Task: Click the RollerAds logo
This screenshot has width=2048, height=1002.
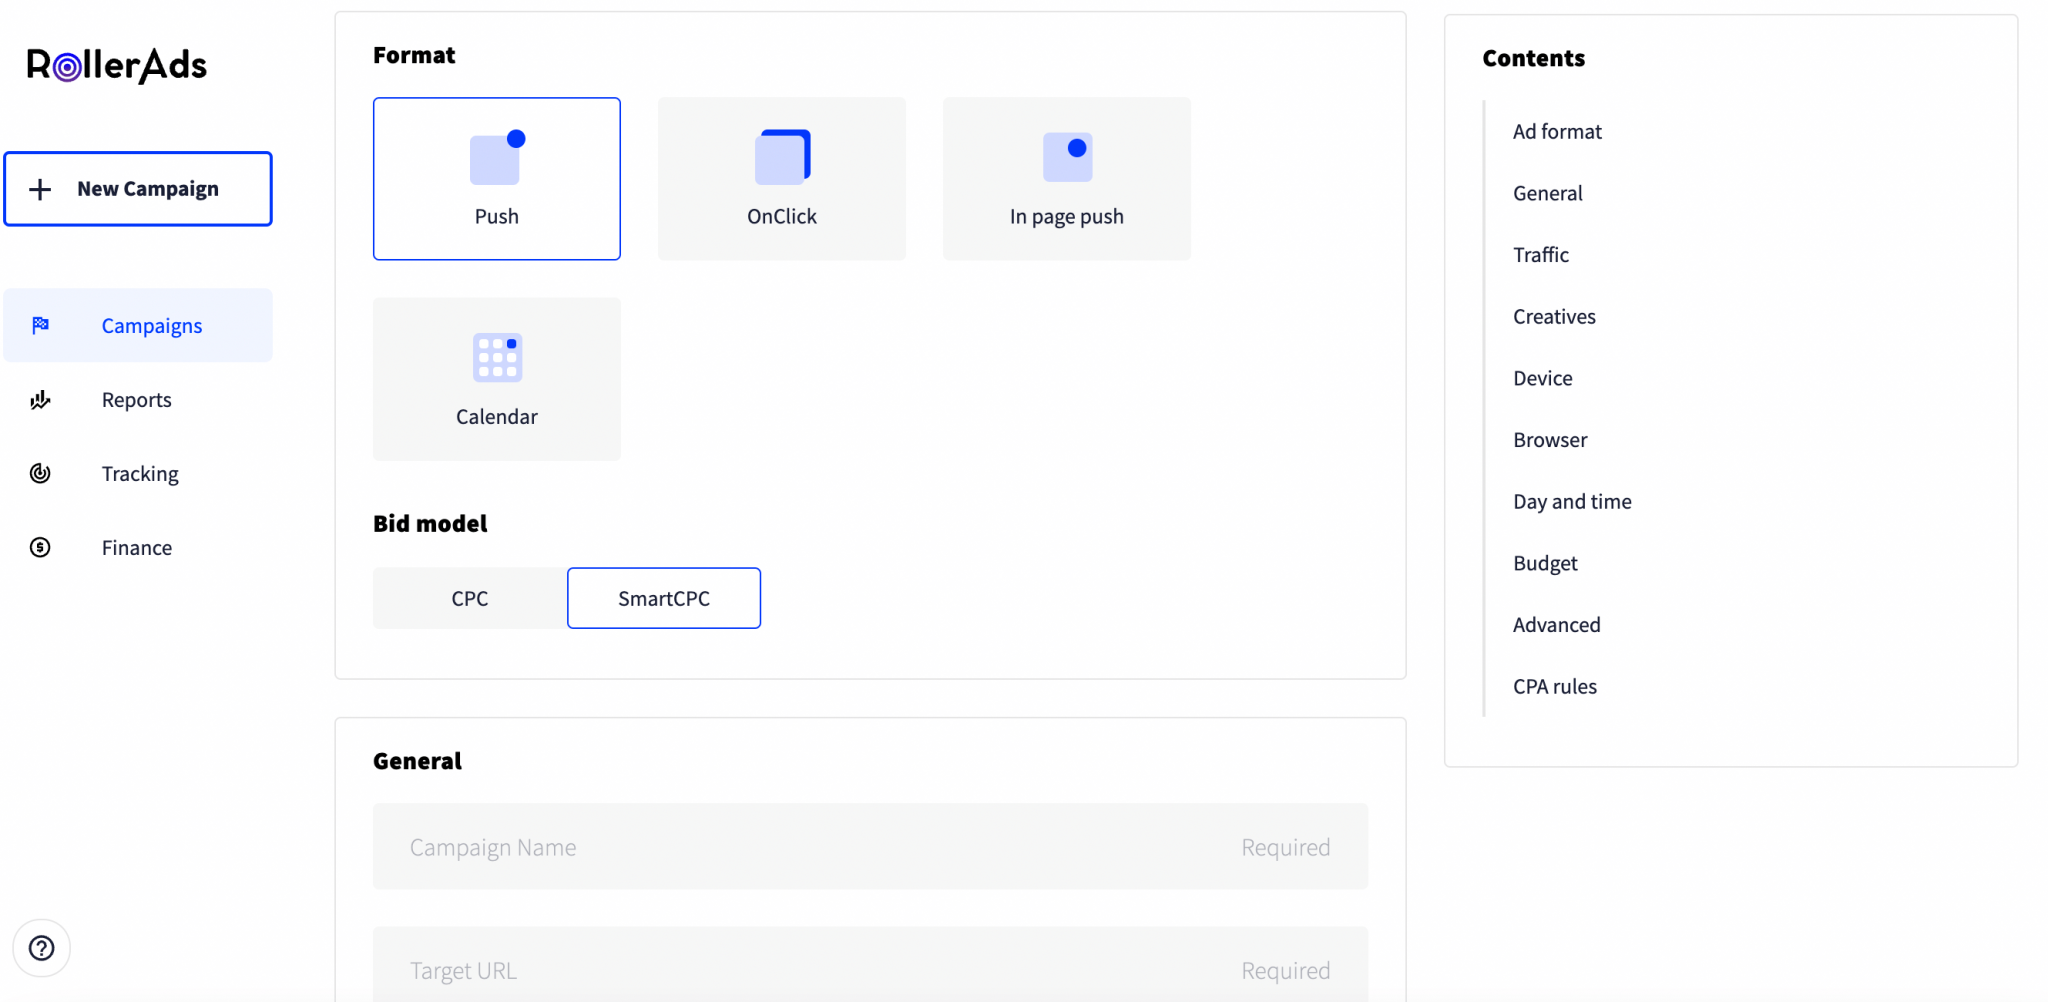Action: point(117,64)
